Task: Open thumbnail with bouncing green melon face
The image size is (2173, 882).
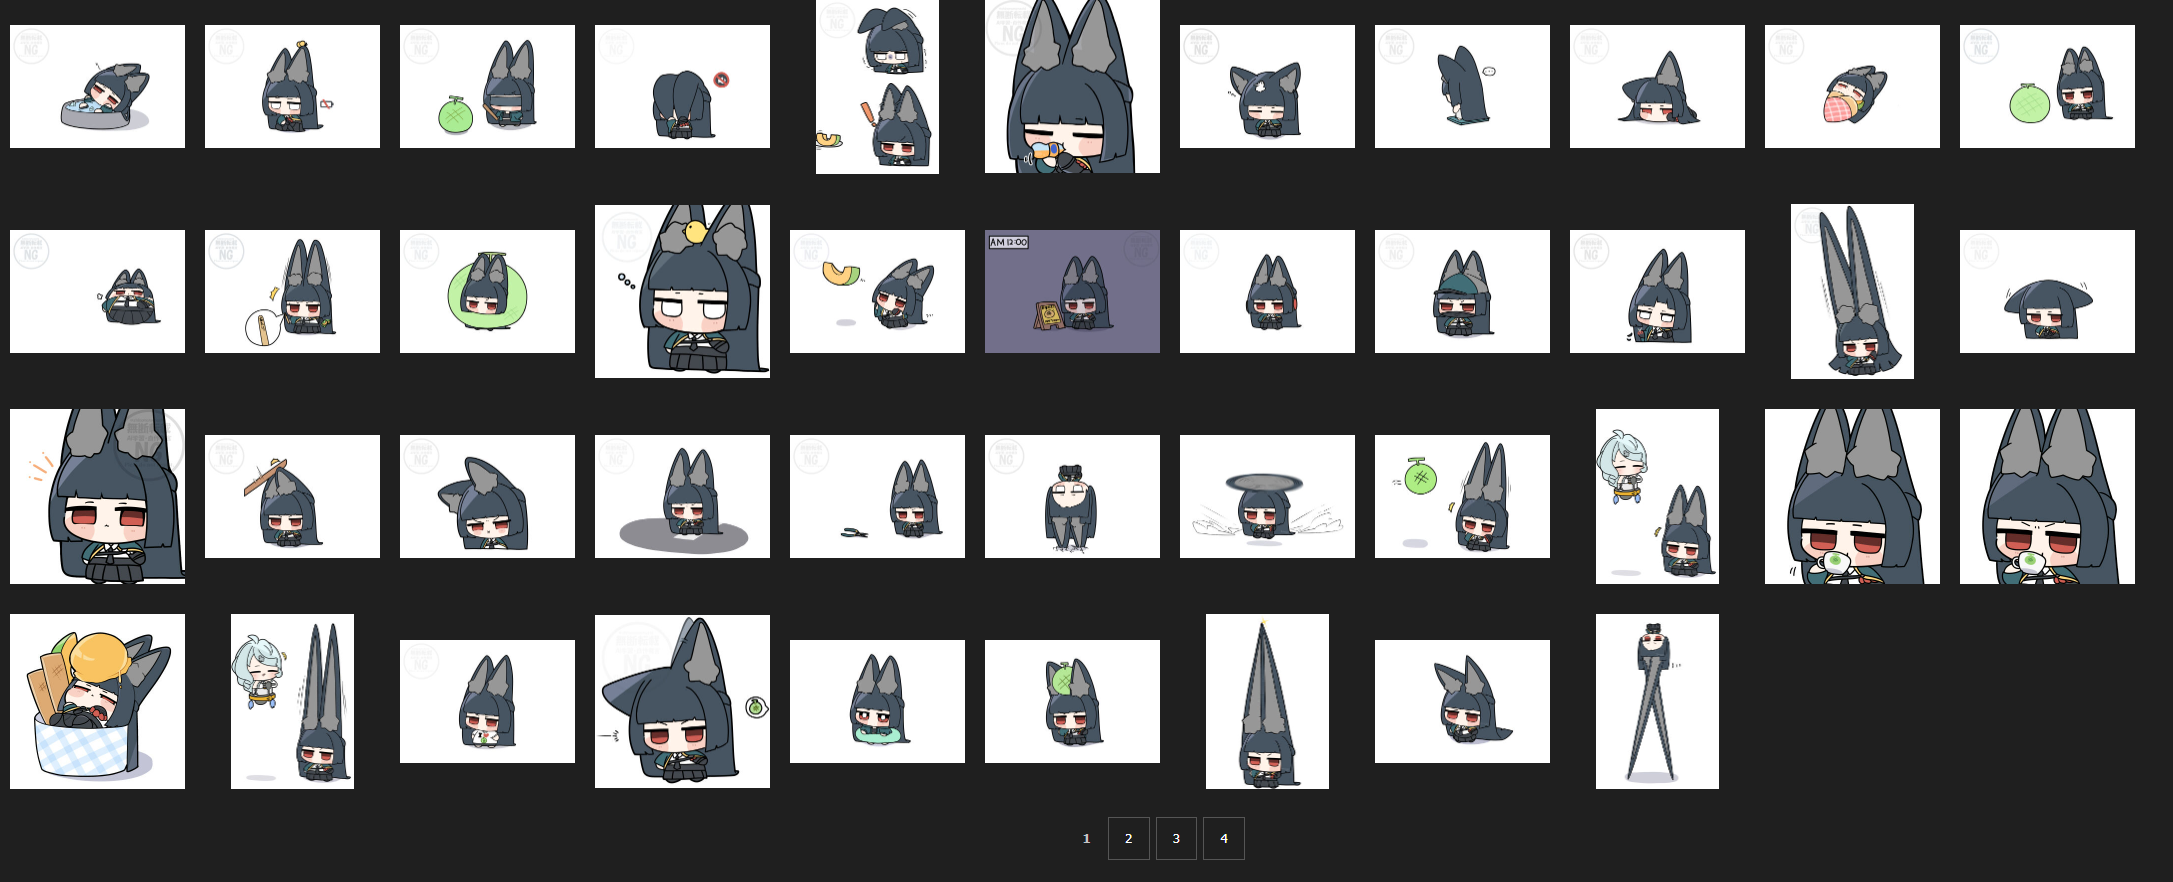Action: [1462, 496]
